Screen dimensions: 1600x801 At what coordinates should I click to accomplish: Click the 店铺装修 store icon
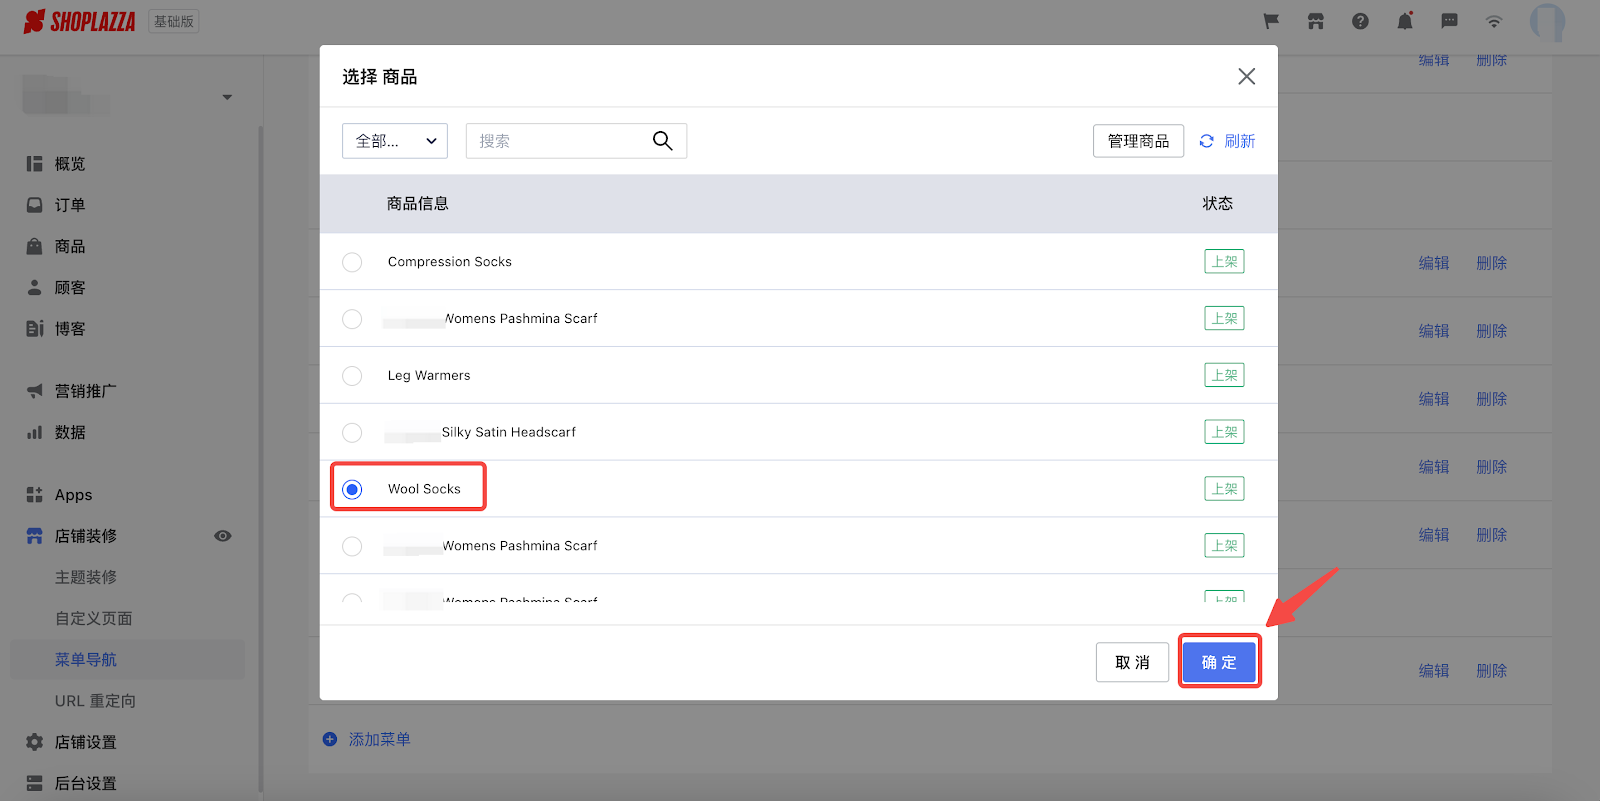pyautogui.click(x=35, y=536)
